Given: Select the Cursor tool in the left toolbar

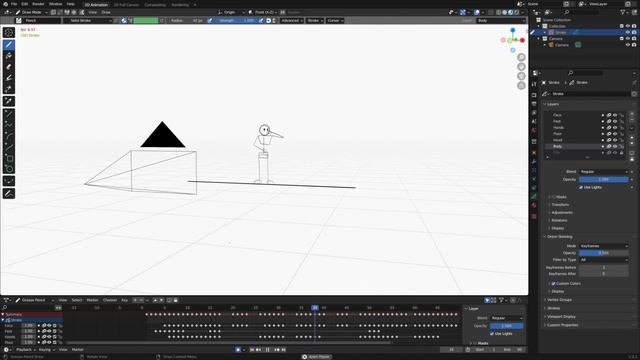Looking at the screenshot, I should [9, 33].
